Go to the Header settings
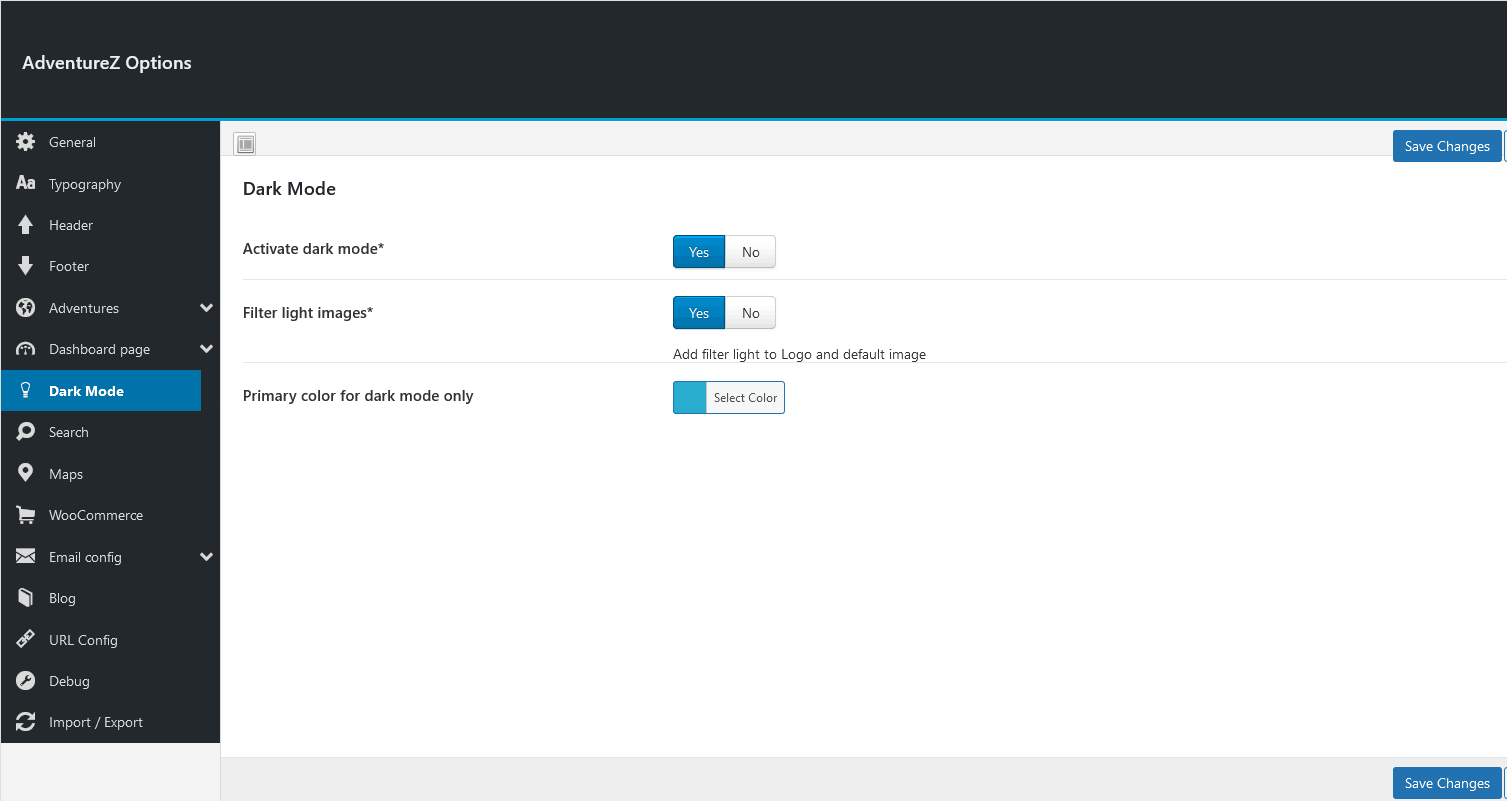Viewport: 1507px width, 801px height. point(110,225)
